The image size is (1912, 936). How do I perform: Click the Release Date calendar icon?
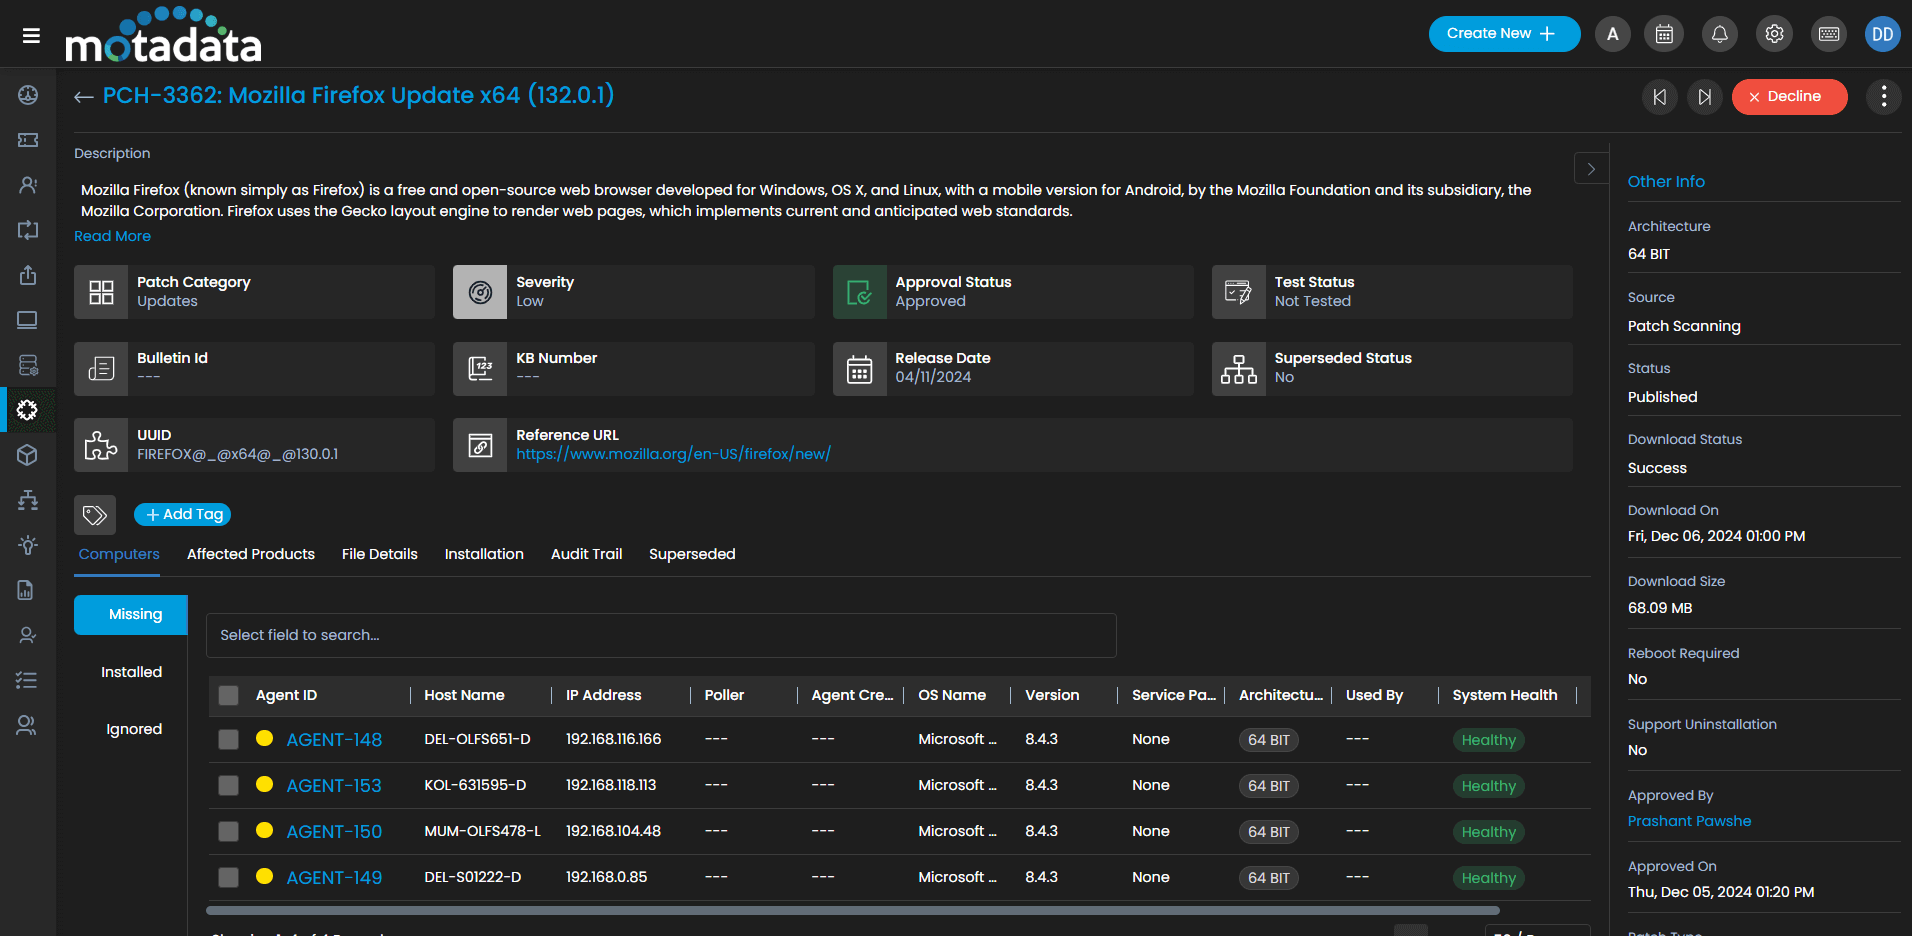pyautogui.click(x=860, y=369)
